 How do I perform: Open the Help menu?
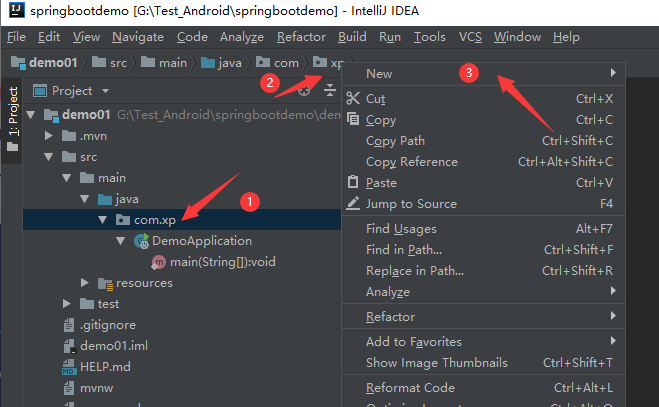coord(566,37)
